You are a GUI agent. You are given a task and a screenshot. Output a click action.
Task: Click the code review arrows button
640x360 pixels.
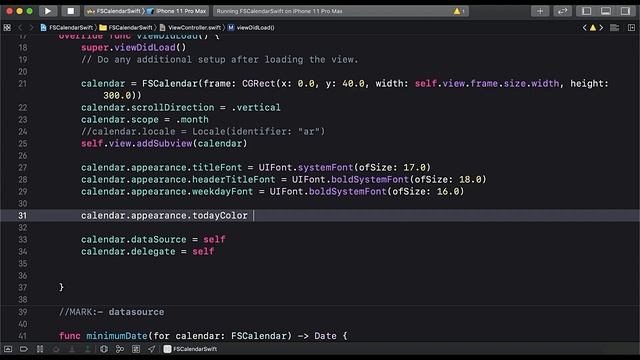(562, 11)
